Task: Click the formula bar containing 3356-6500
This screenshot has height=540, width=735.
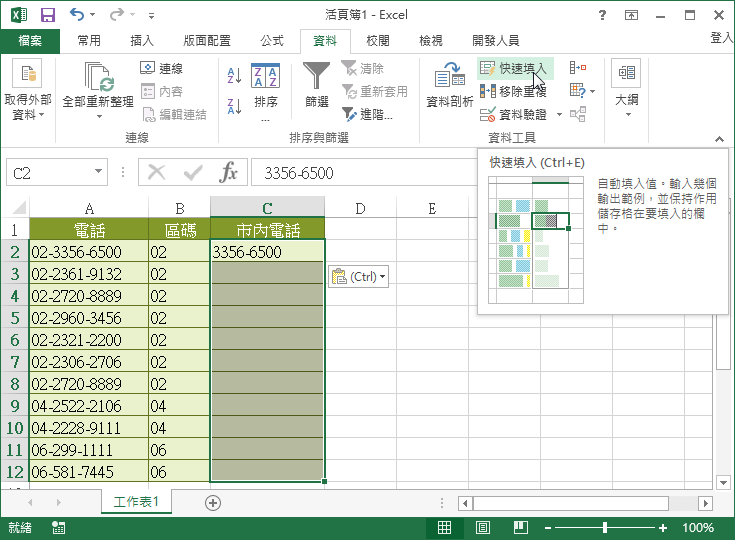Action: tap(364, 173)
